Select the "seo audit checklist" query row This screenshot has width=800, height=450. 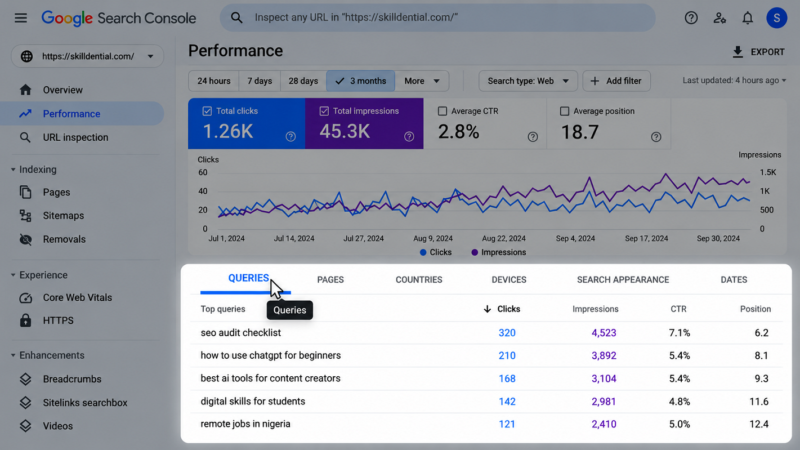(x=486, y=333)
